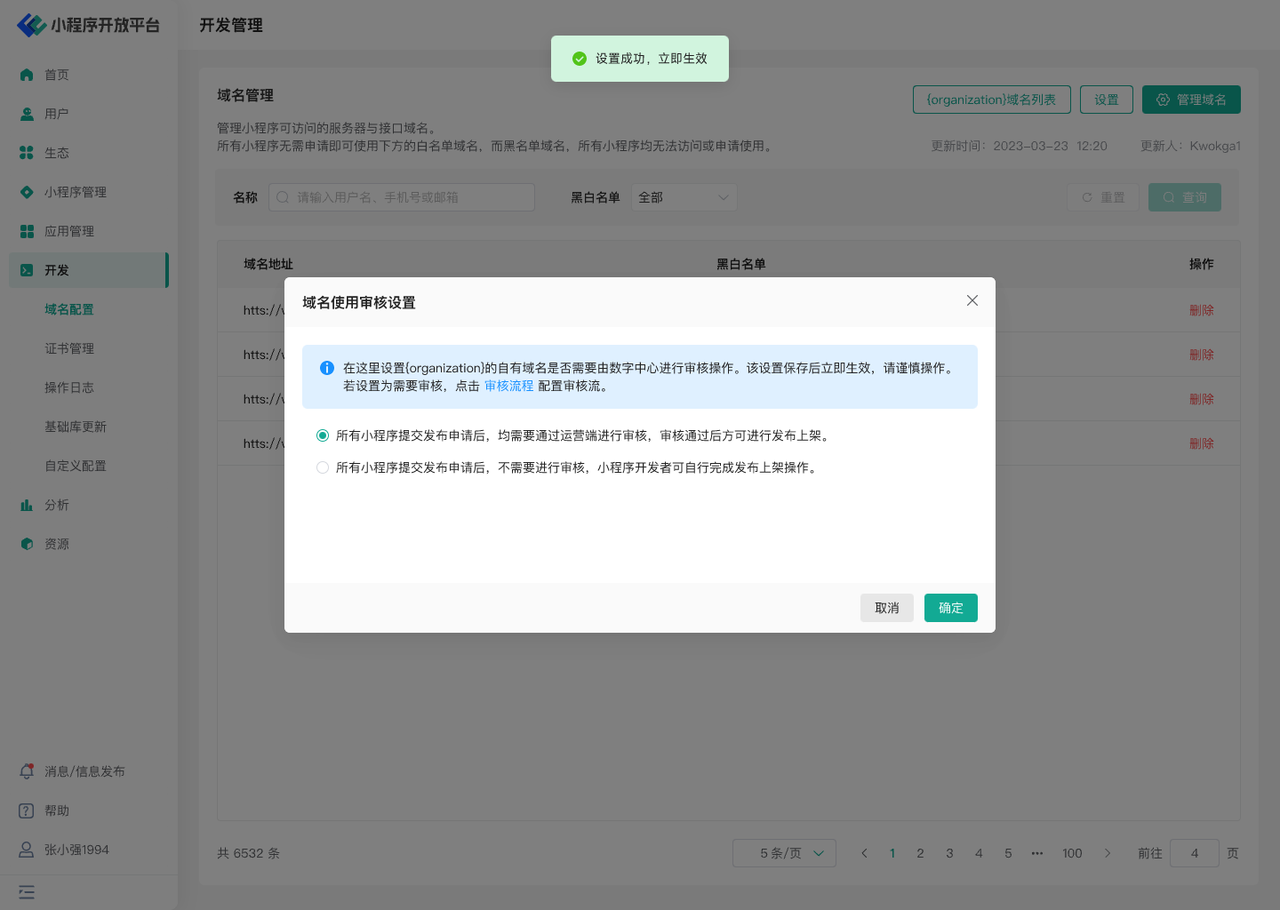Click the 确定 confirm button

click(x=950, y=608)
